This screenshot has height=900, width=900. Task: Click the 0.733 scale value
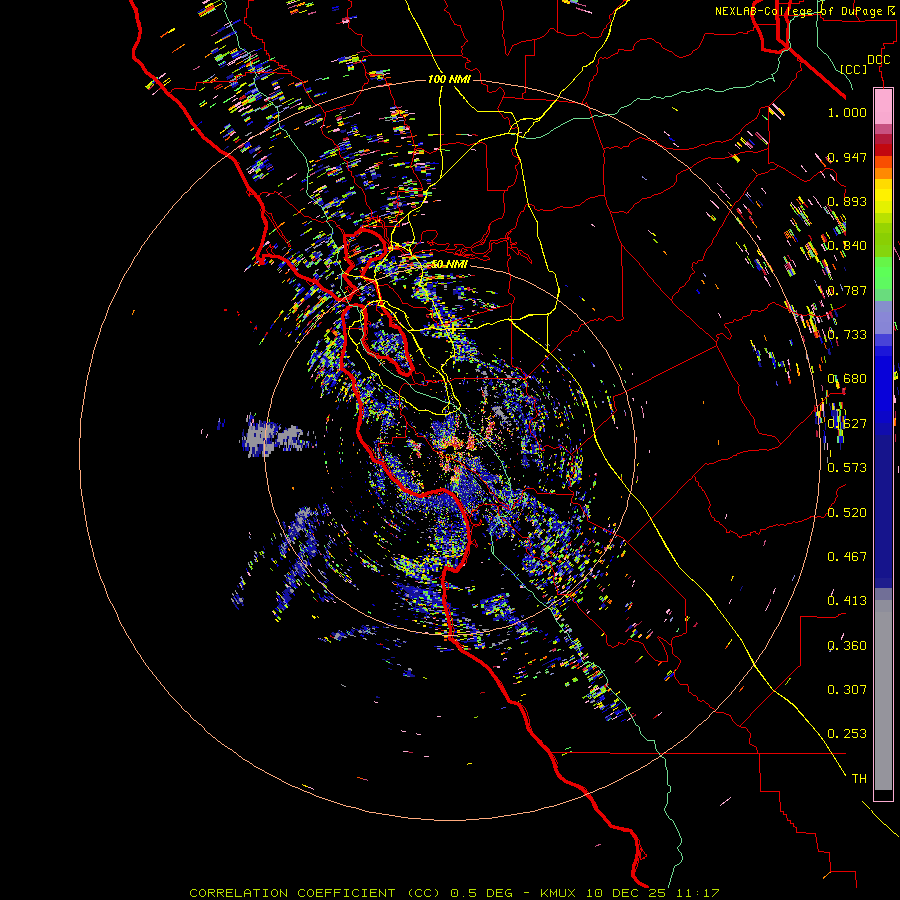[847, 335]
